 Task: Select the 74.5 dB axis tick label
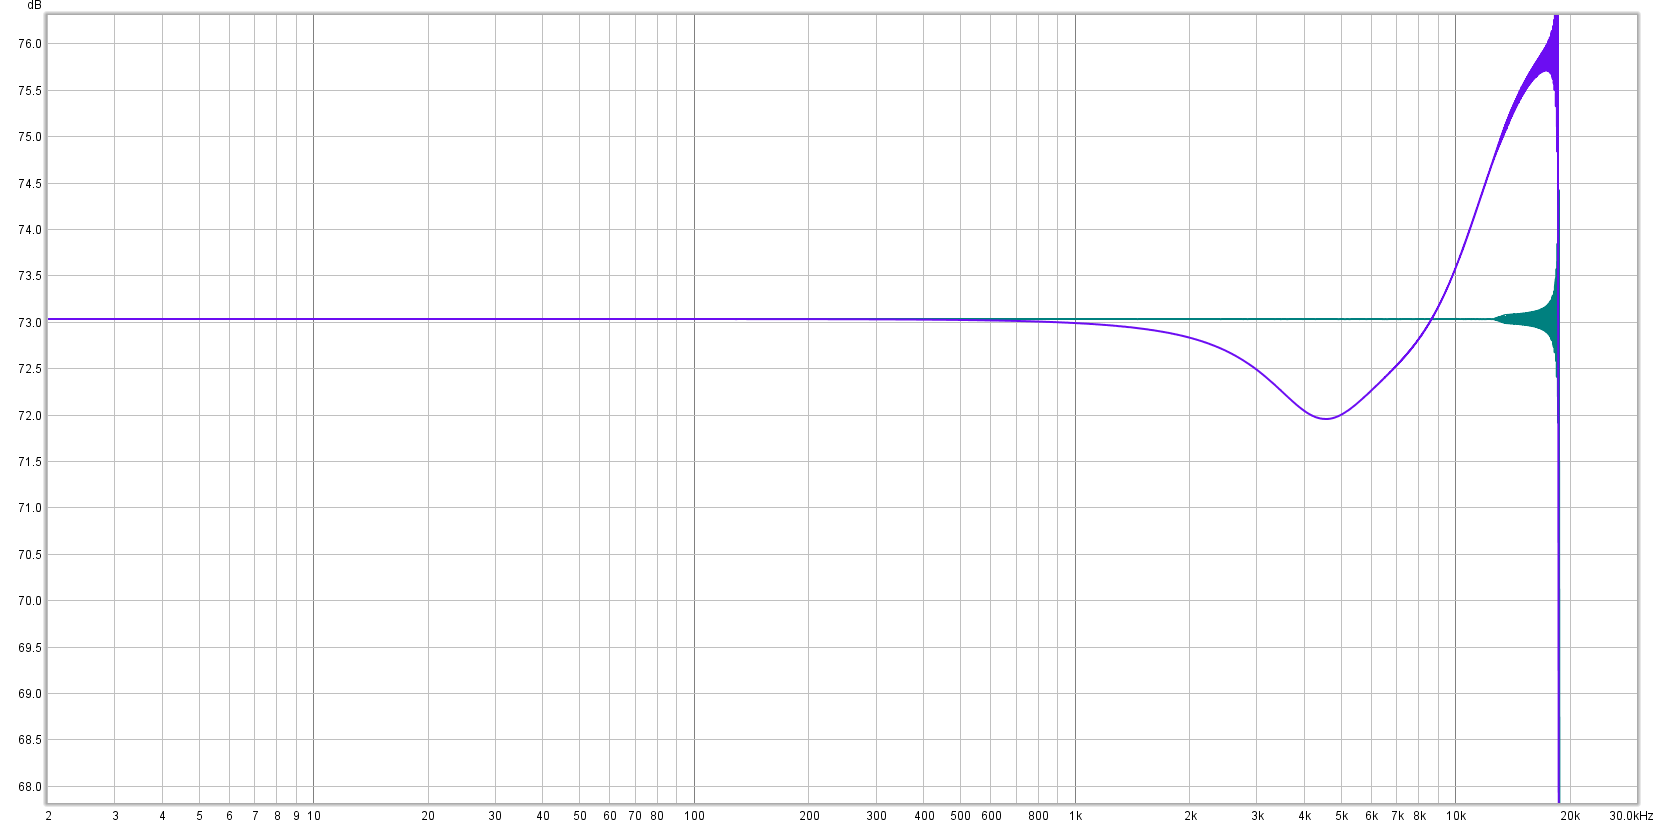click(x=30, y=184)
